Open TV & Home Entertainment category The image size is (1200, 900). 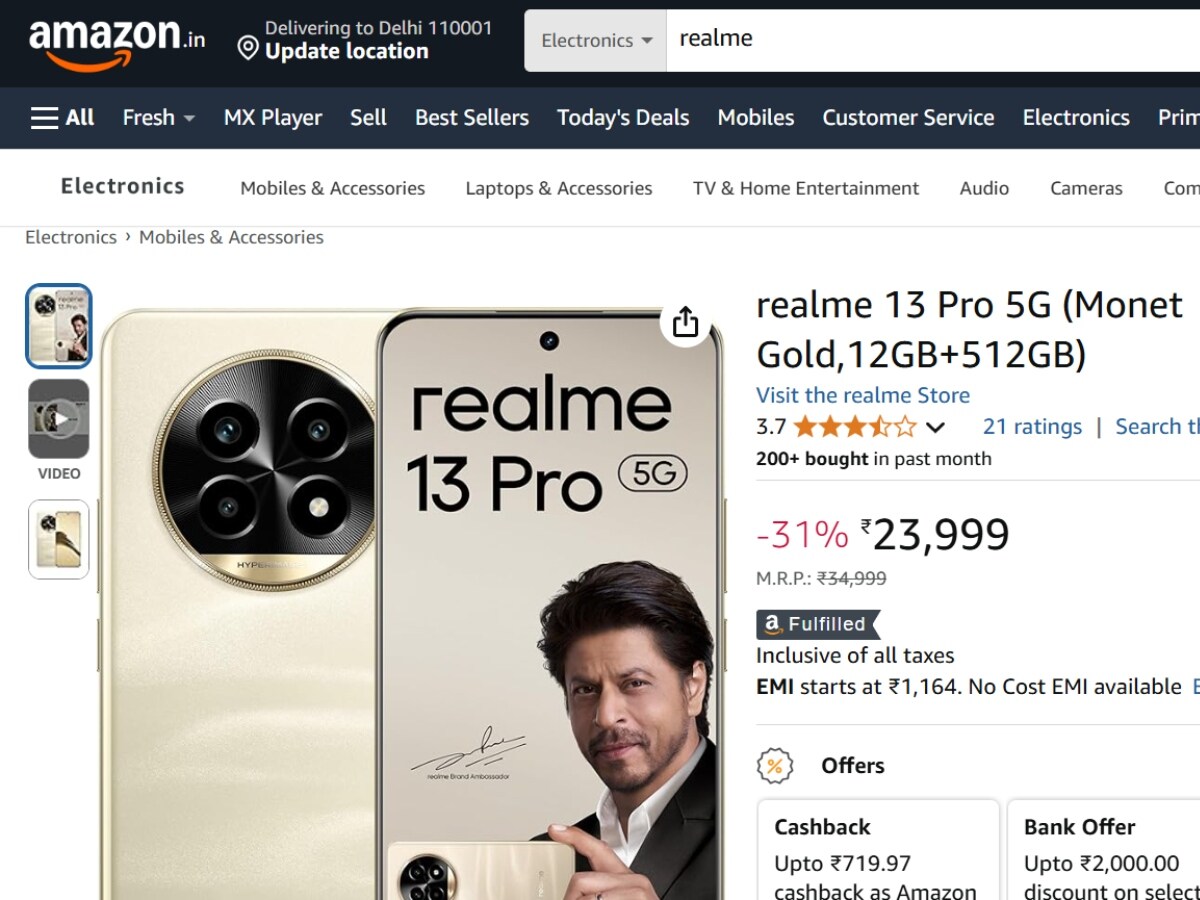[806, 188]
